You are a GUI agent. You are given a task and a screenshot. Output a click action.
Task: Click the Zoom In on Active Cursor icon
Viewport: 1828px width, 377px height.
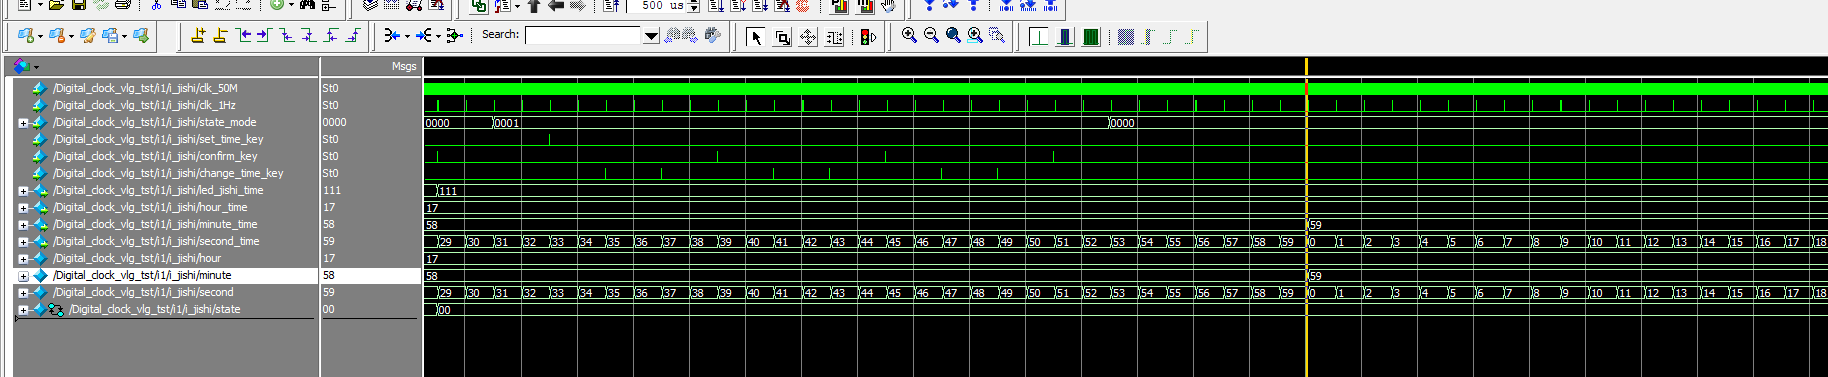975,36
